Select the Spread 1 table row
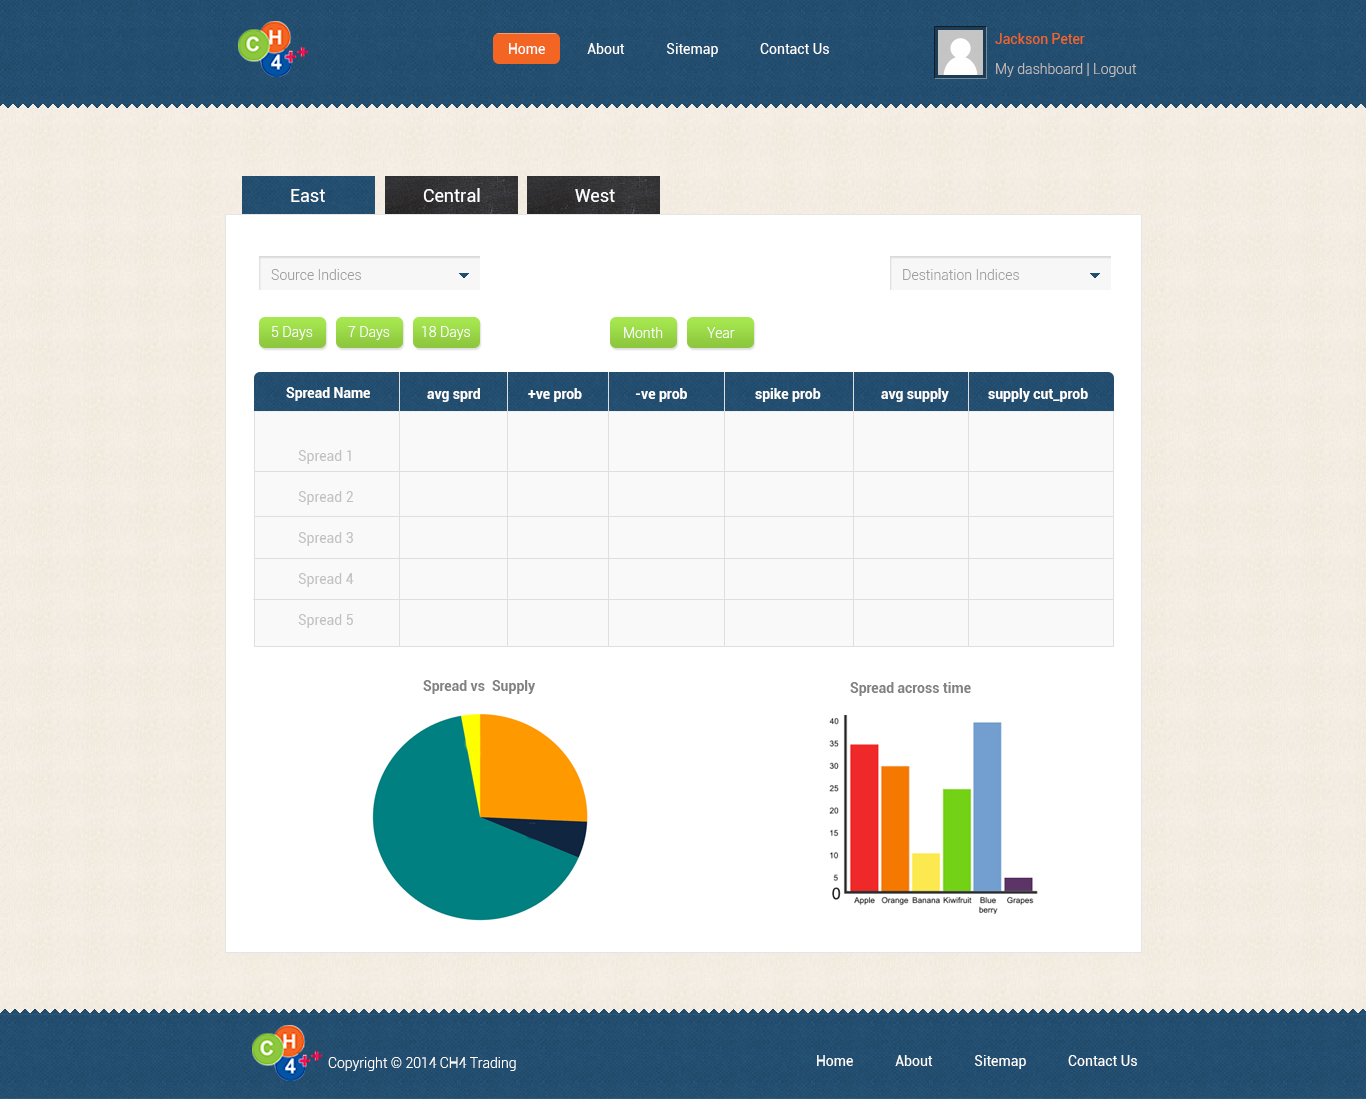 click(325, 455)
